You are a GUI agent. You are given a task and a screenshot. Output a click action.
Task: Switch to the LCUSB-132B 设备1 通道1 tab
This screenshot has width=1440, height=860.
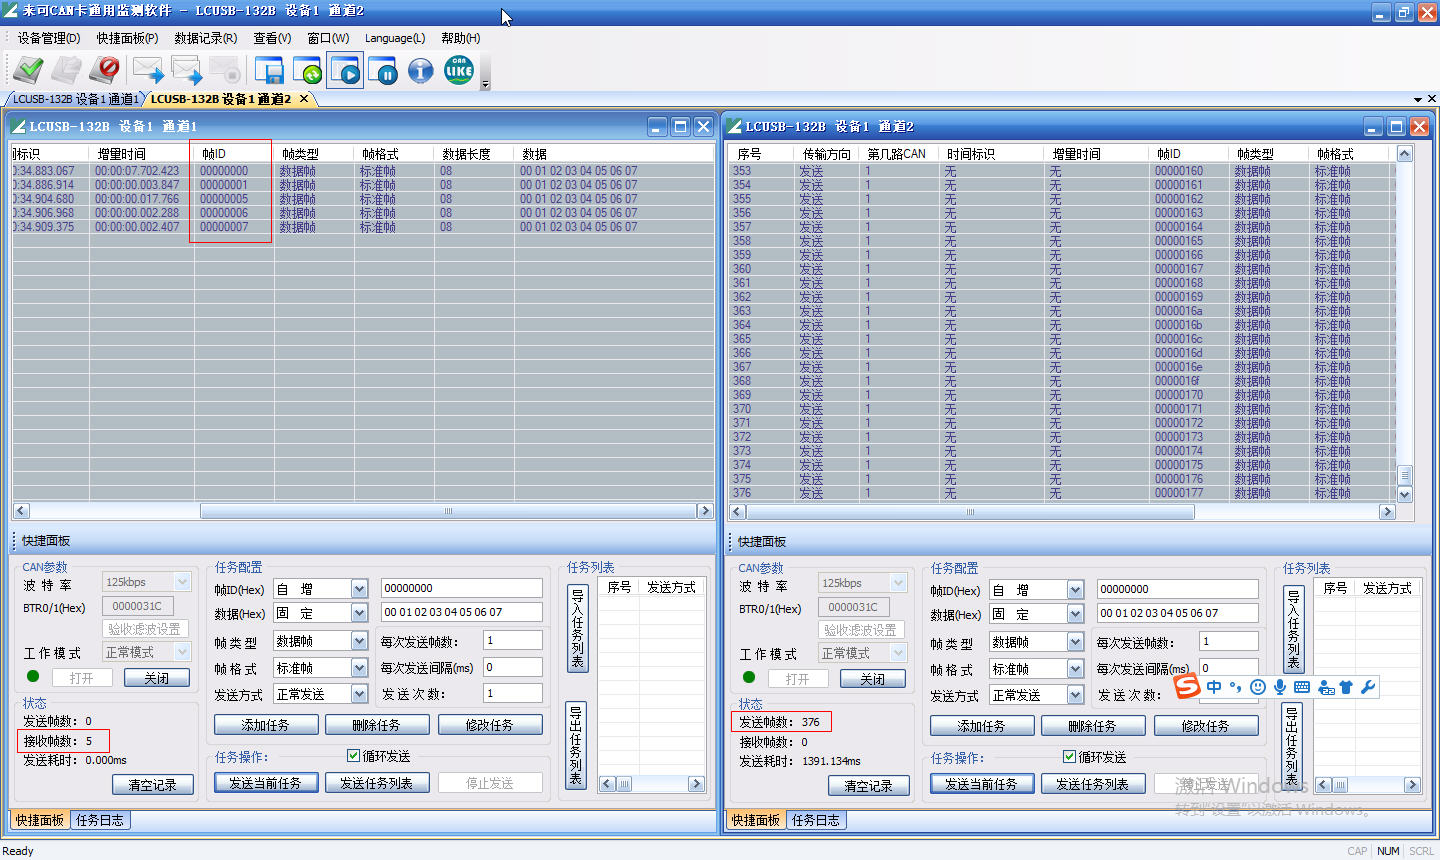coord(74,99)
